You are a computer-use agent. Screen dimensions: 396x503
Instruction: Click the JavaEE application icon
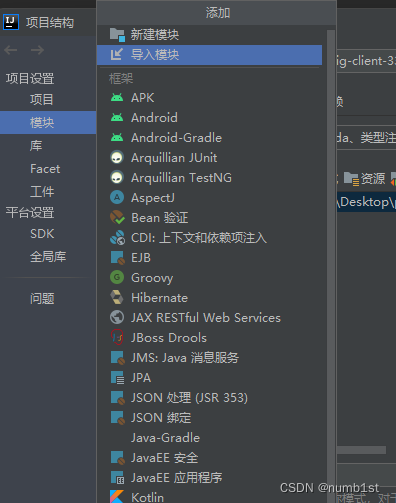[117, 478]
